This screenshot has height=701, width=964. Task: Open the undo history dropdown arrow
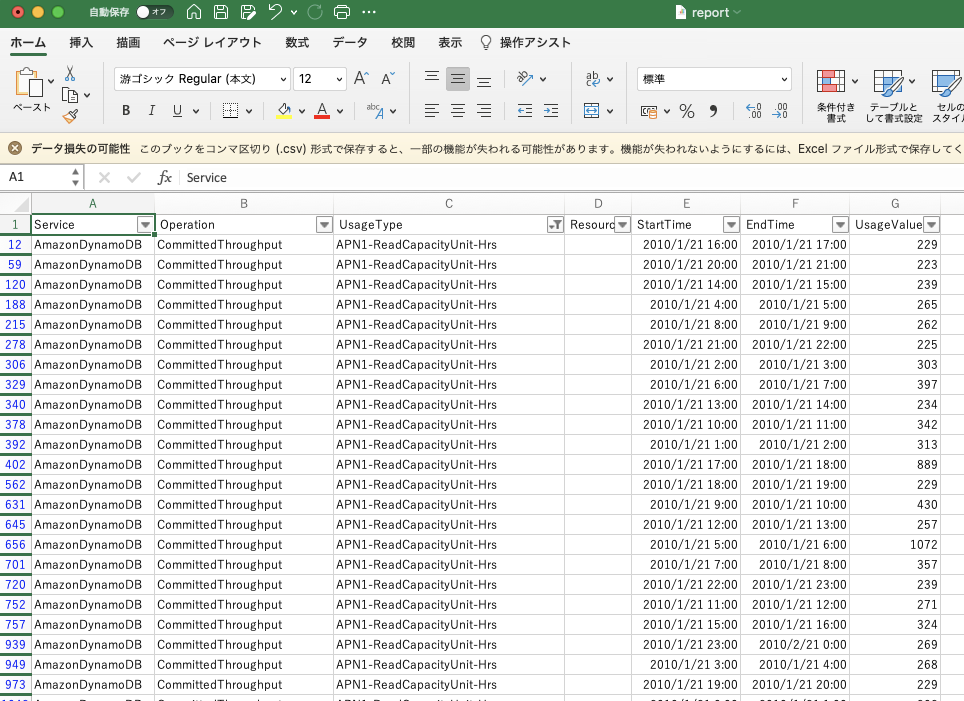point(294,12)
